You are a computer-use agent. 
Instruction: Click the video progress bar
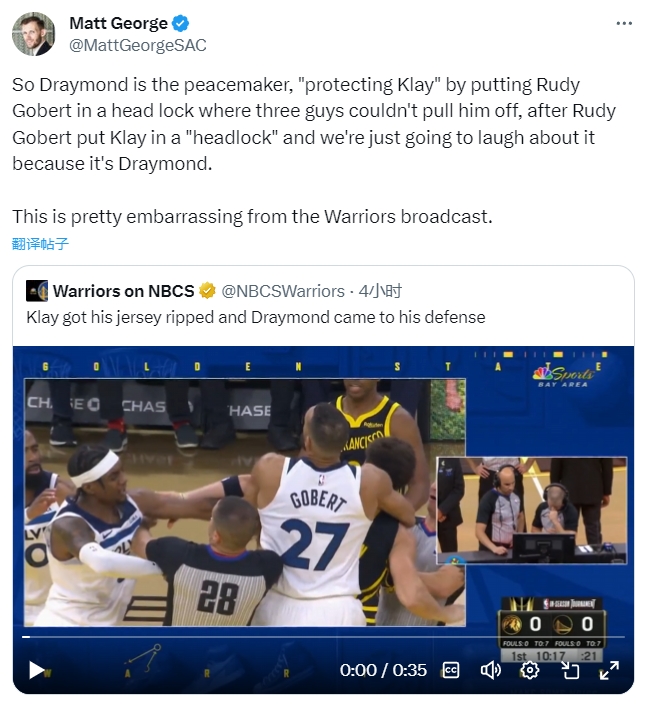point(323,637)
